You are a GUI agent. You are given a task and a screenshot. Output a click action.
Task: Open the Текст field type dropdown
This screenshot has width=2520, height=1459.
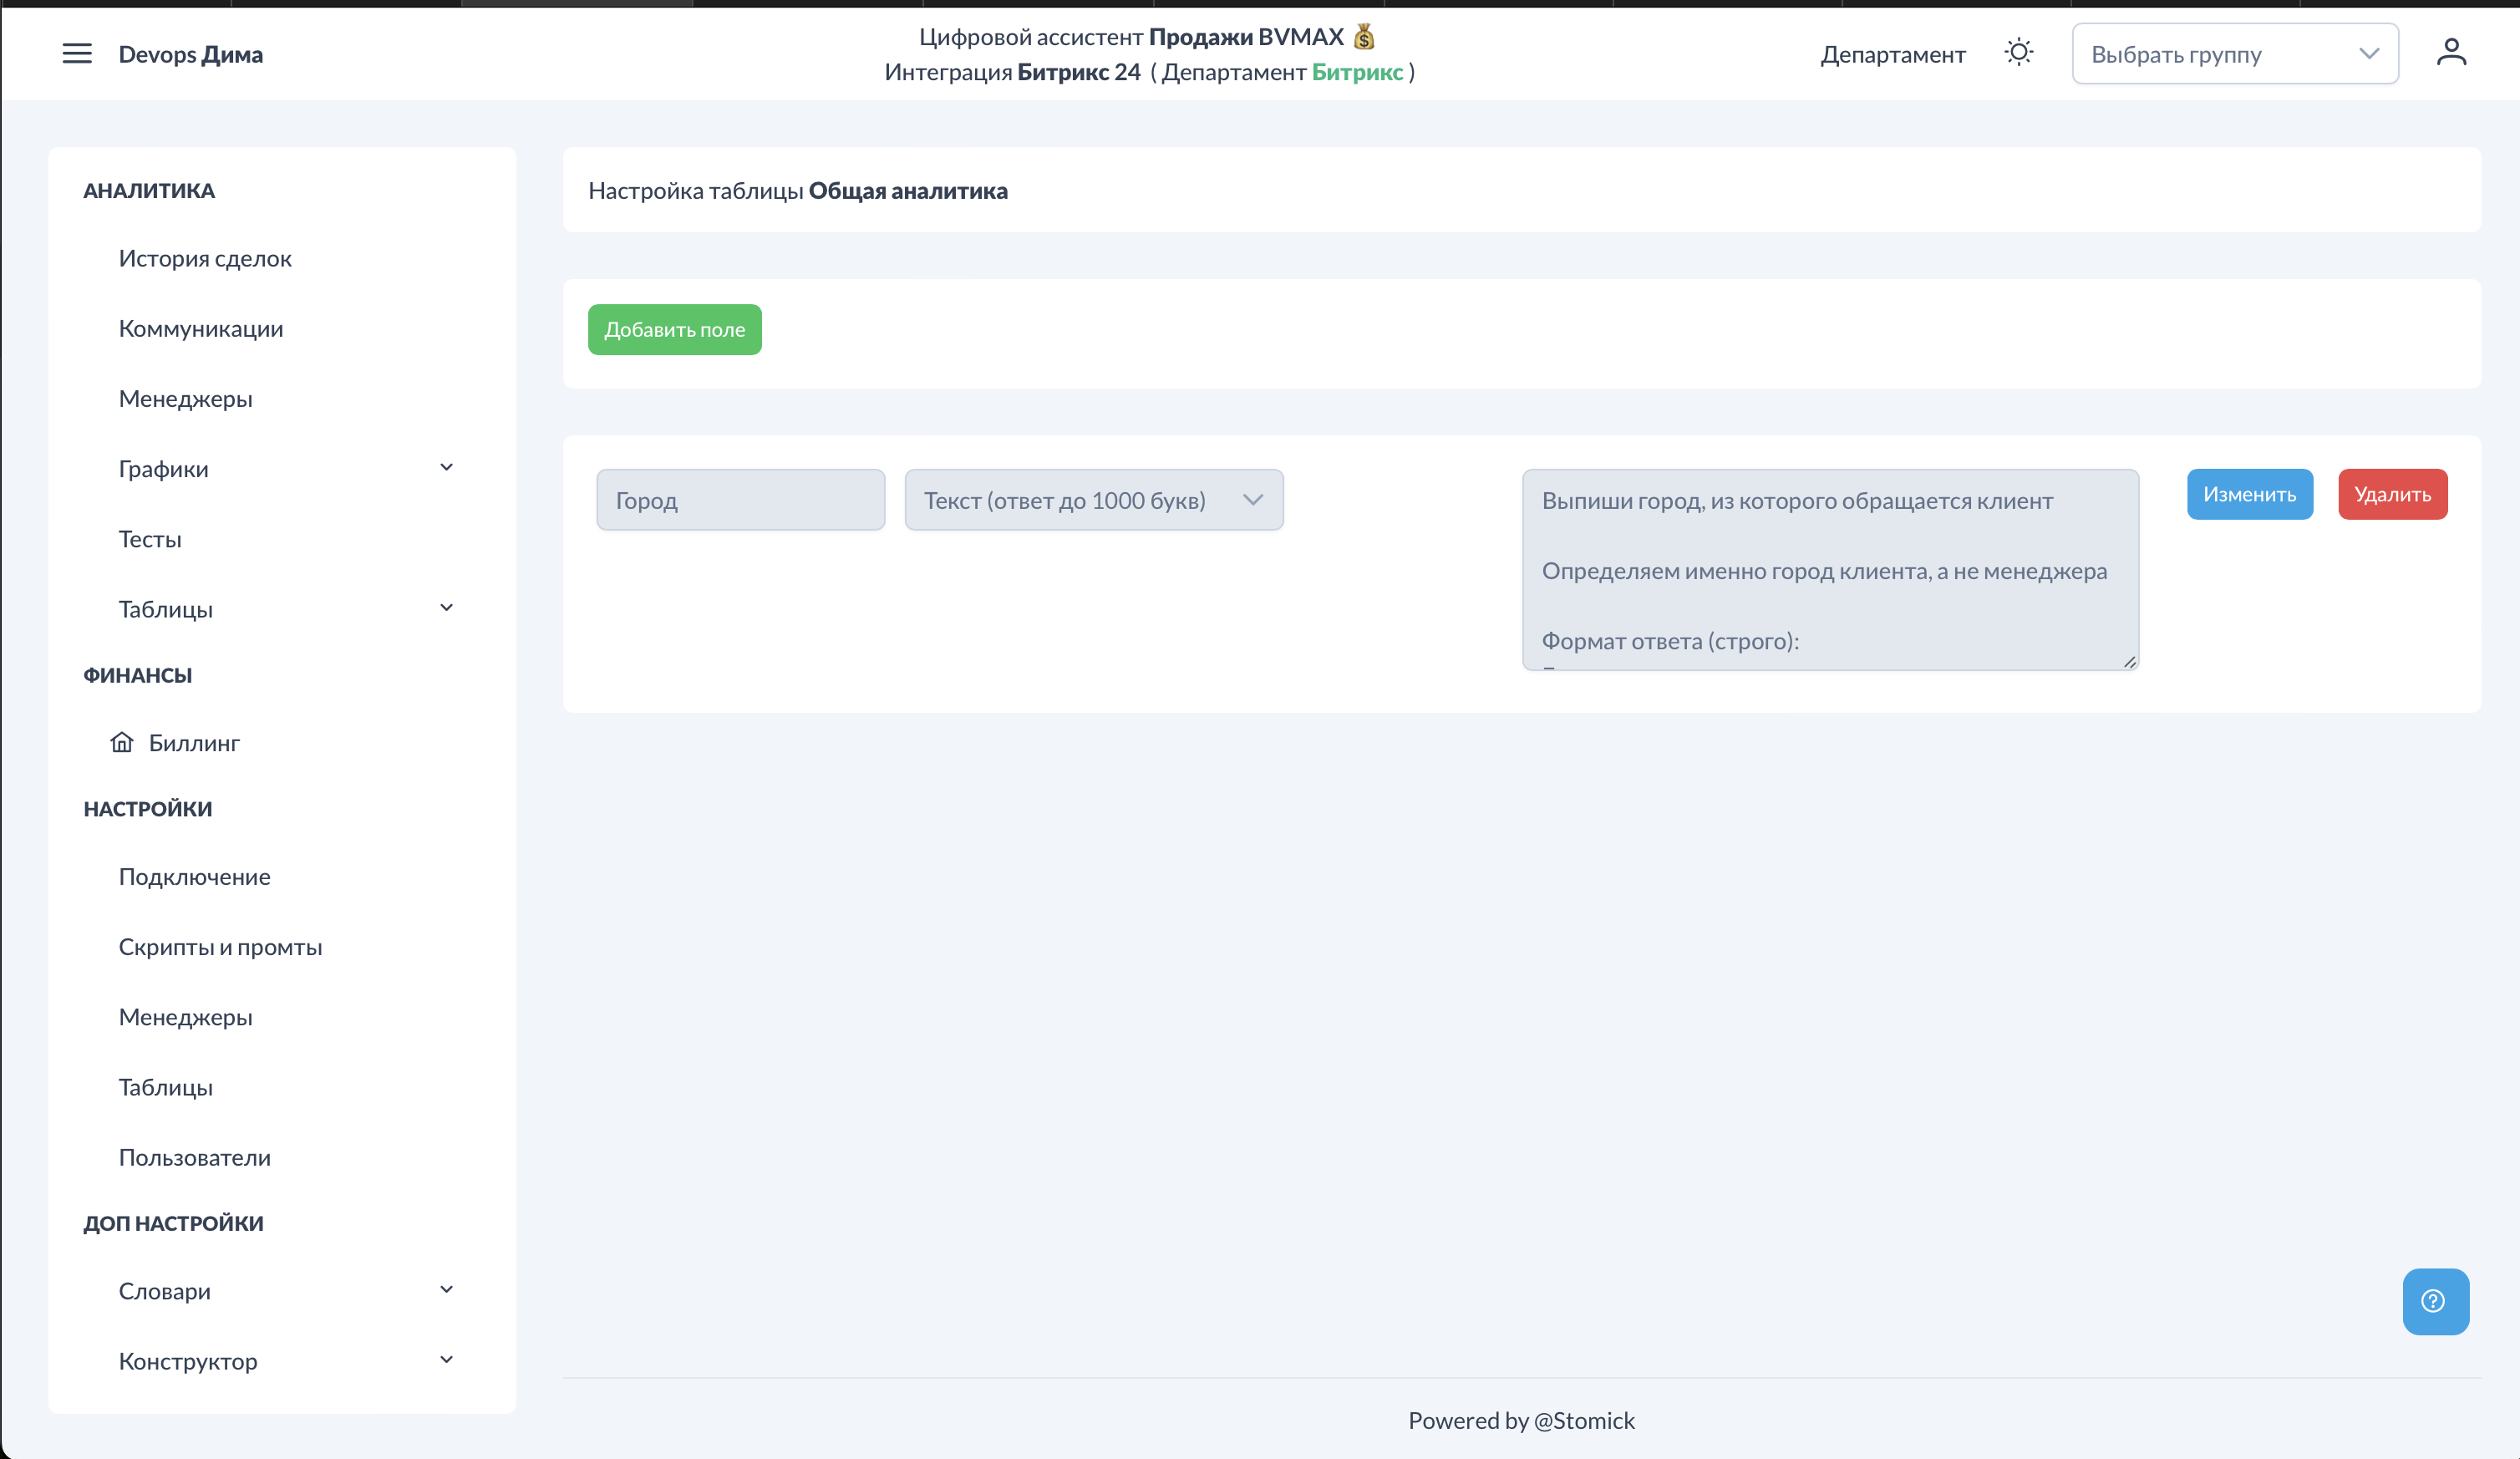tap(1093, 500)
